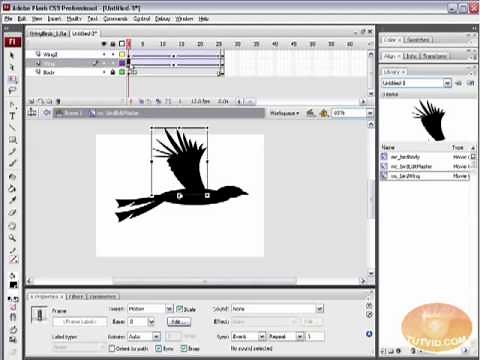This screenshot has height=360, width=480.
Task: Toggle the Scale checkbox
Action: [179, 309]
